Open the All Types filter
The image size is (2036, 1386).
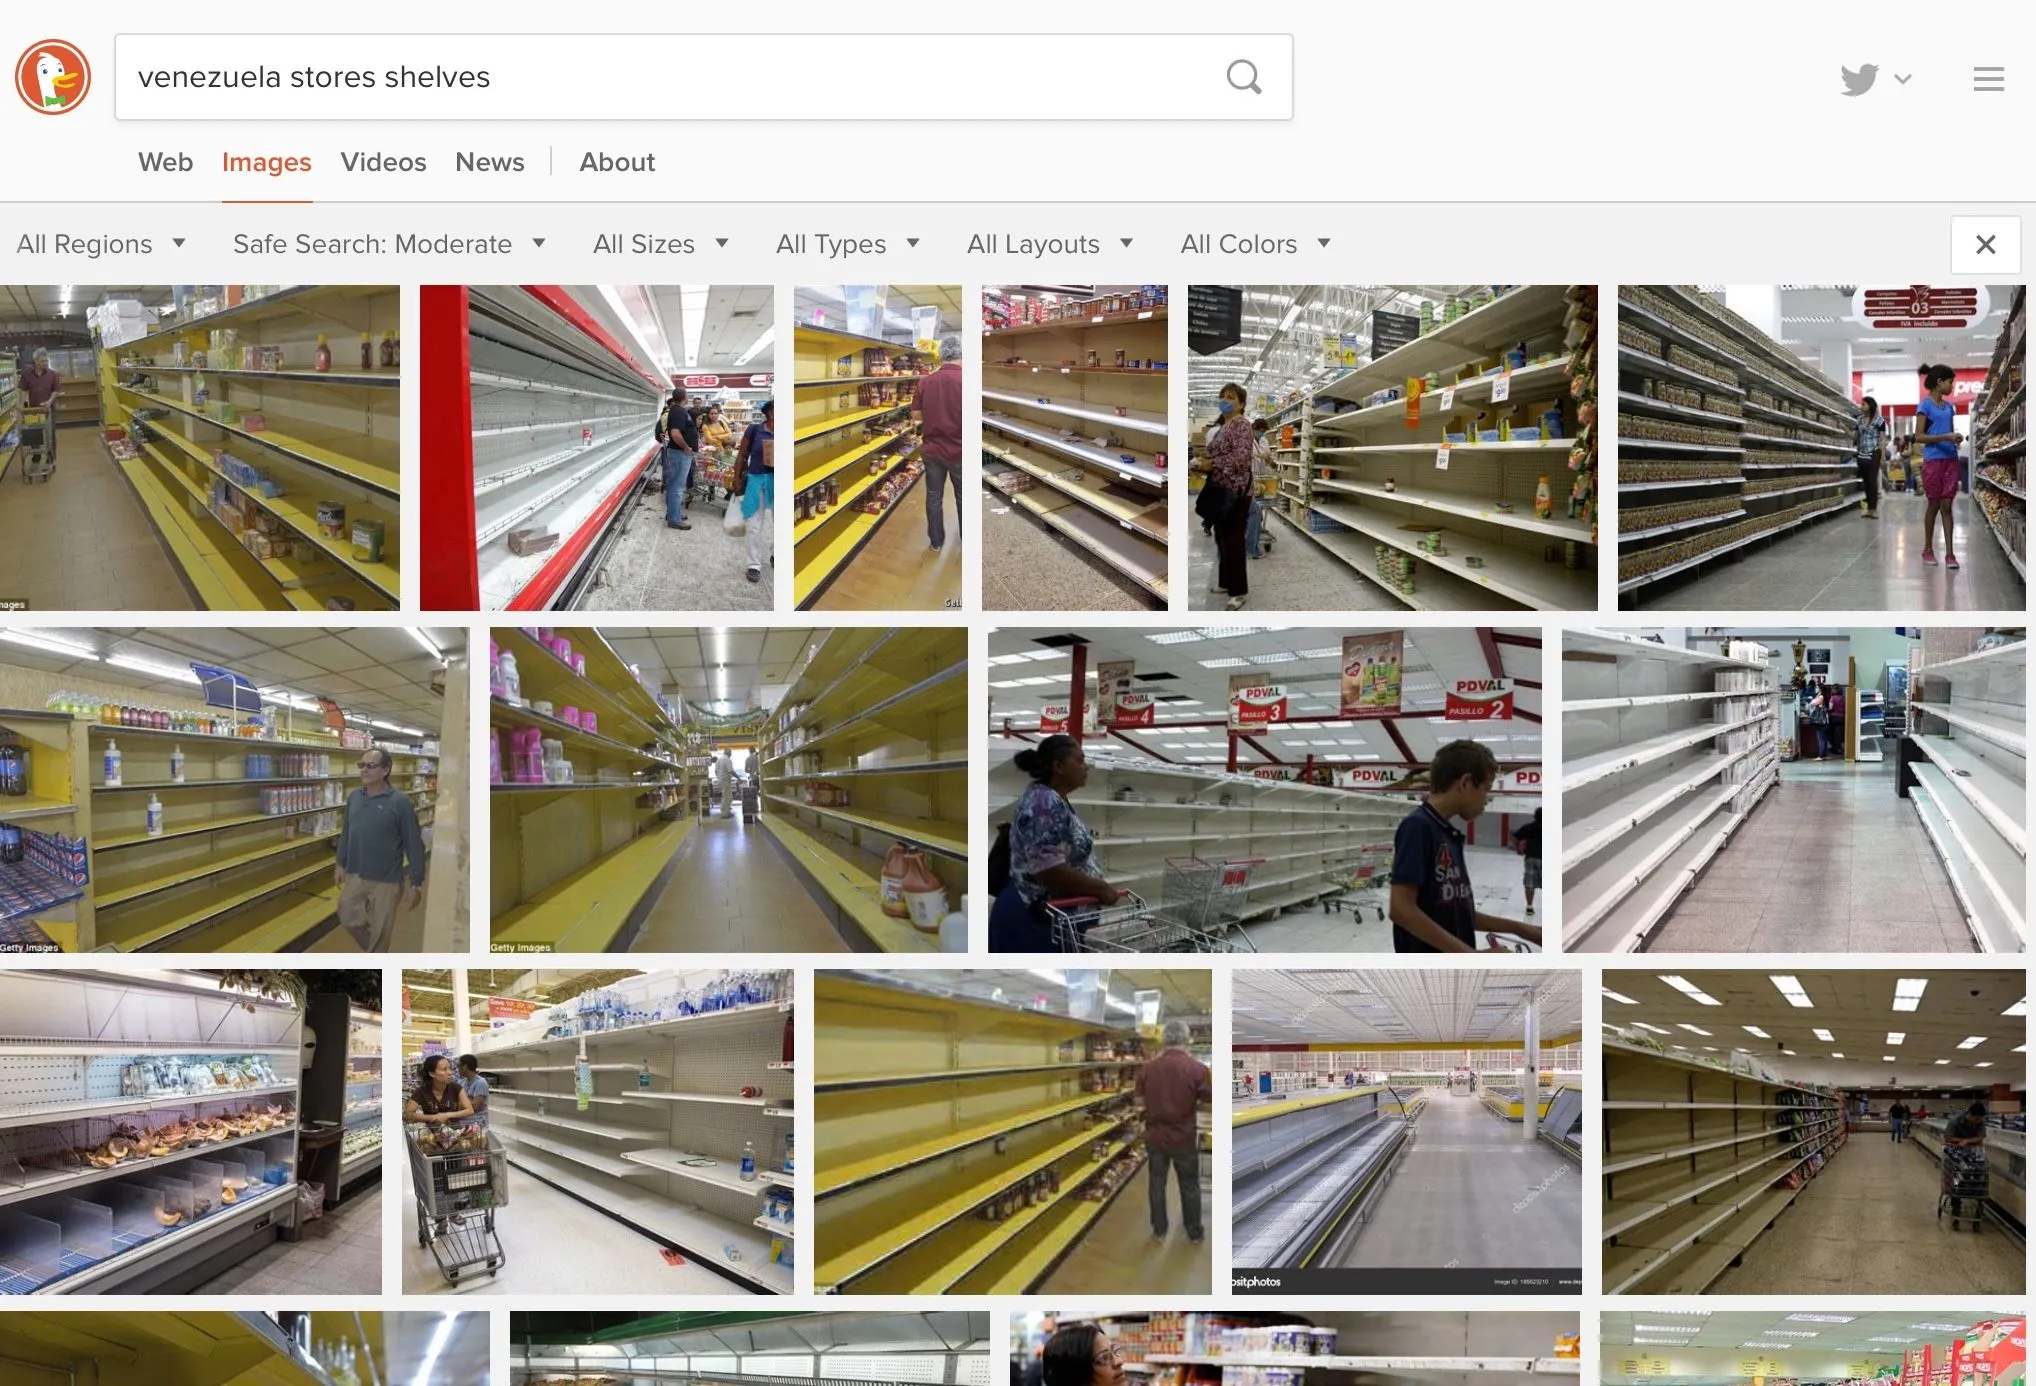pos(847,244)
